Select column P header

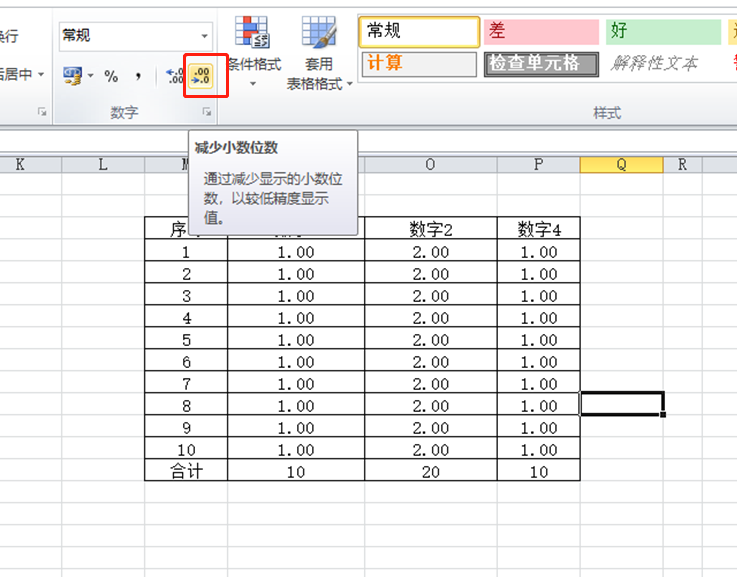539,164
